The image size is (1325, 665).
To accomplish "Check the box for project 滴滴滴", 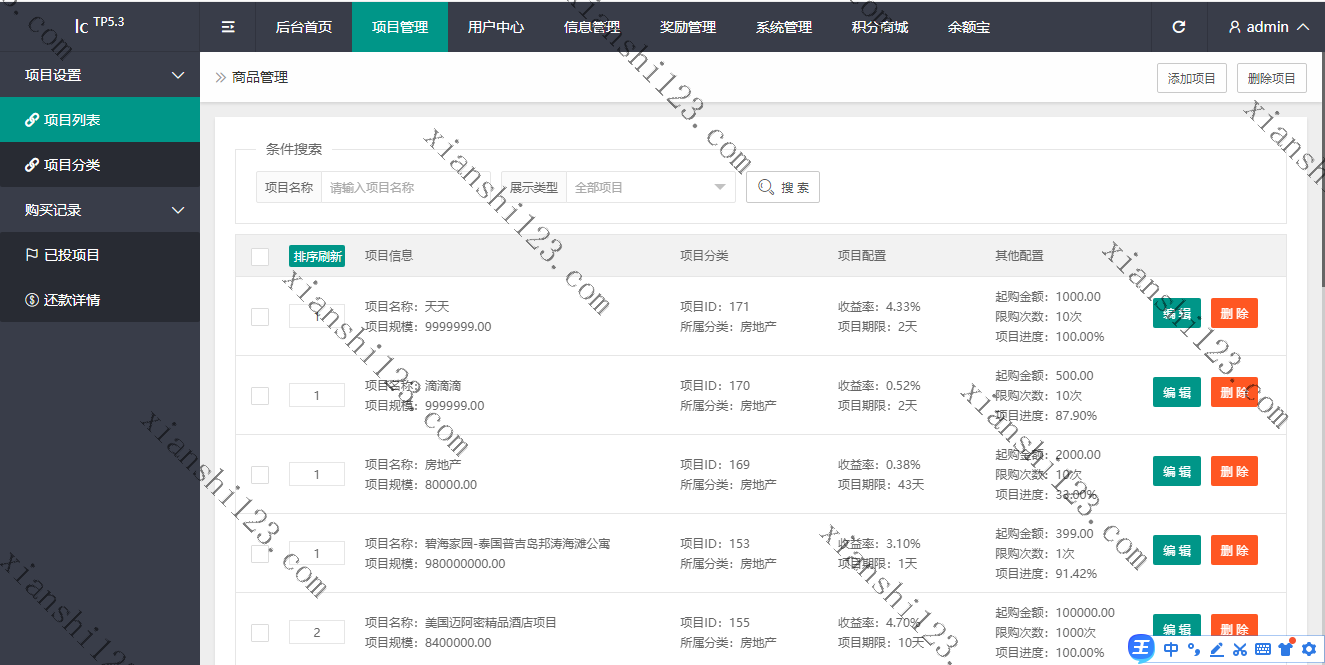I will (x=260, y=396).
